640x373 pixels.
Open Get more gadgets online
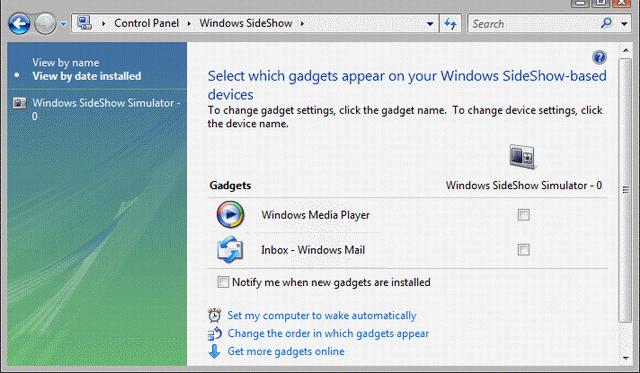286,351
